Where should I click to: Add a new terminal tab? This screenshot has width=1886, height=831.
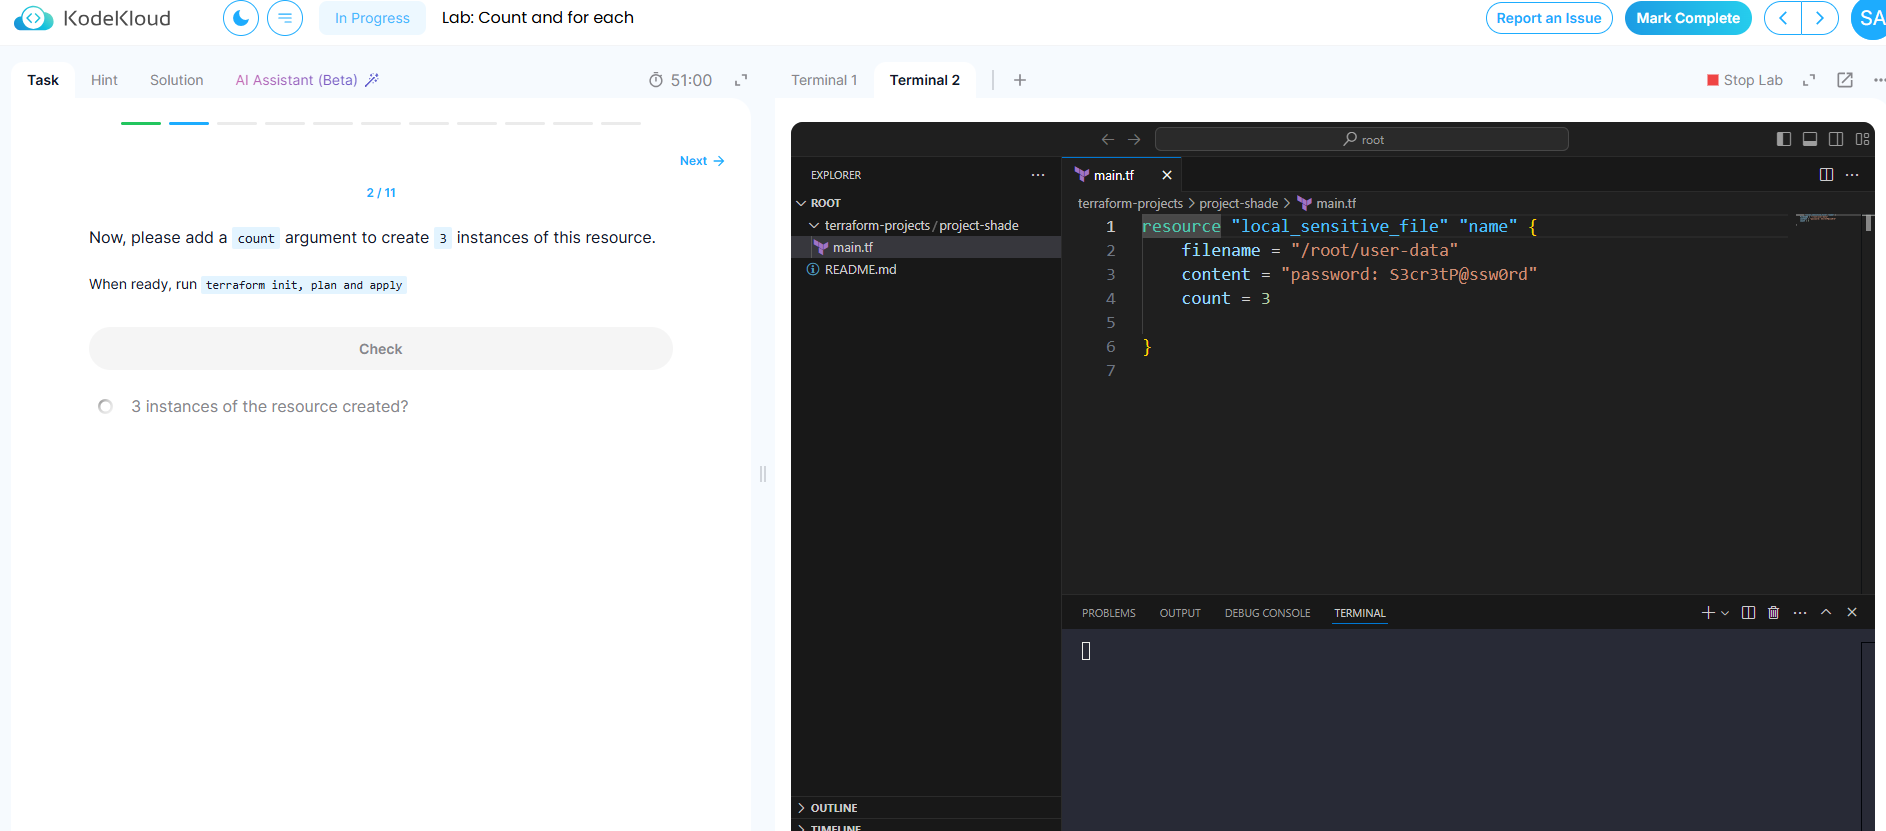tap(1020, 80)
